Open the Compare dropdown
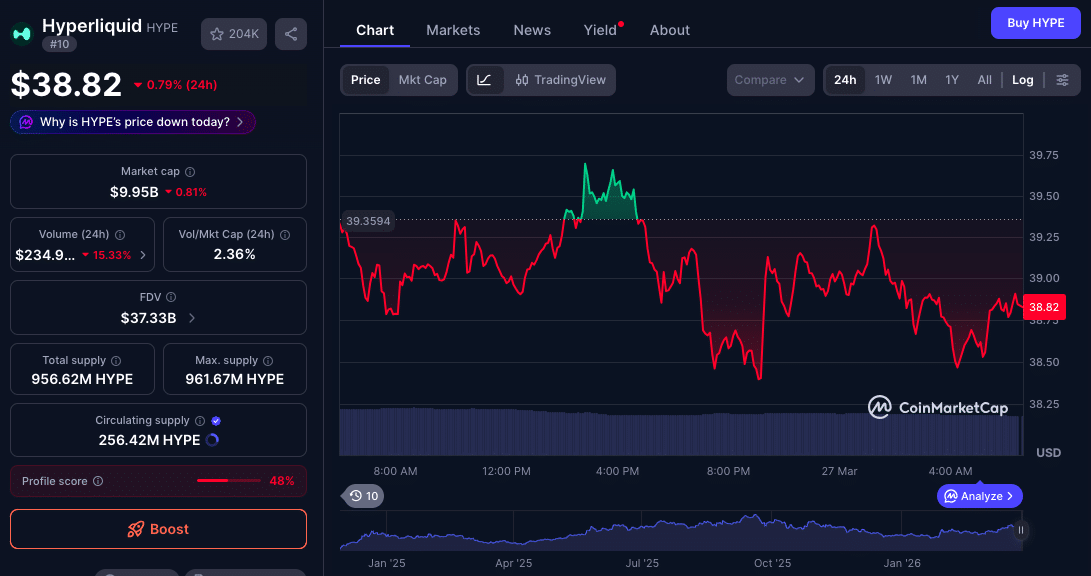This screenshot has width=1091, height=576. click(x=770, y=79)
